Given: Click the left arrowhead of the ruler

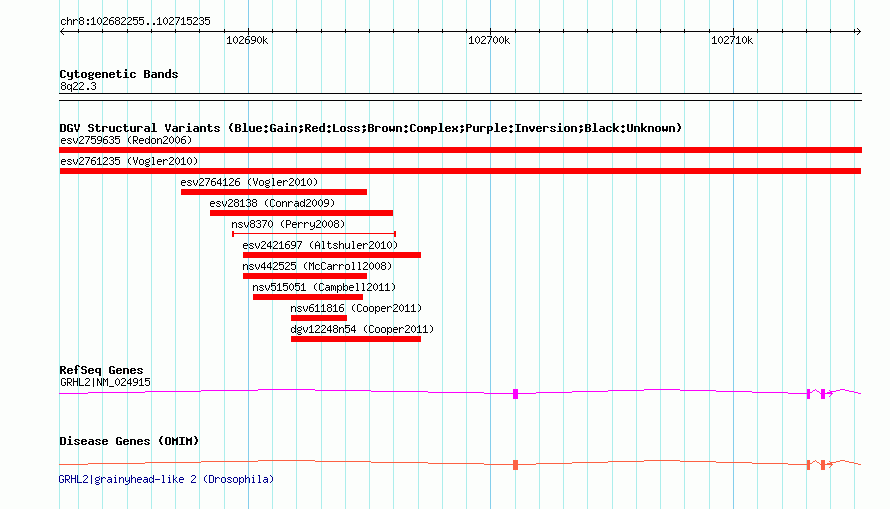Looking at the screenshot, I should click(x=62, y=31).
